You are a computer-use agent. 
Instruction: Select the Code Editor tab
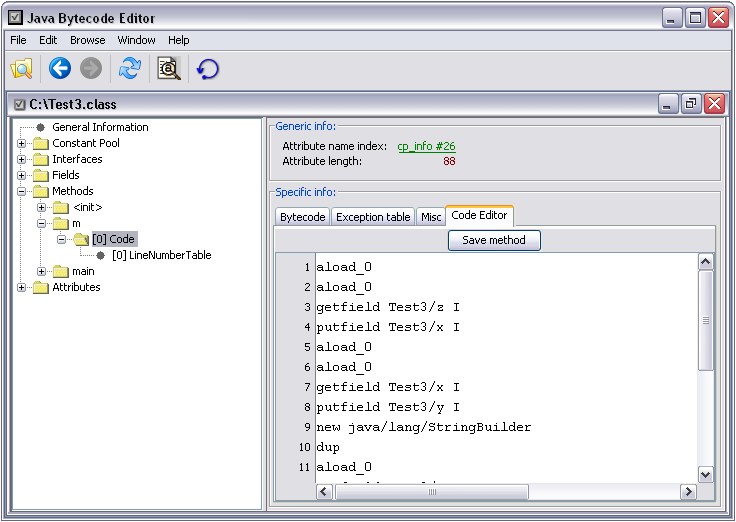(479, 215)
